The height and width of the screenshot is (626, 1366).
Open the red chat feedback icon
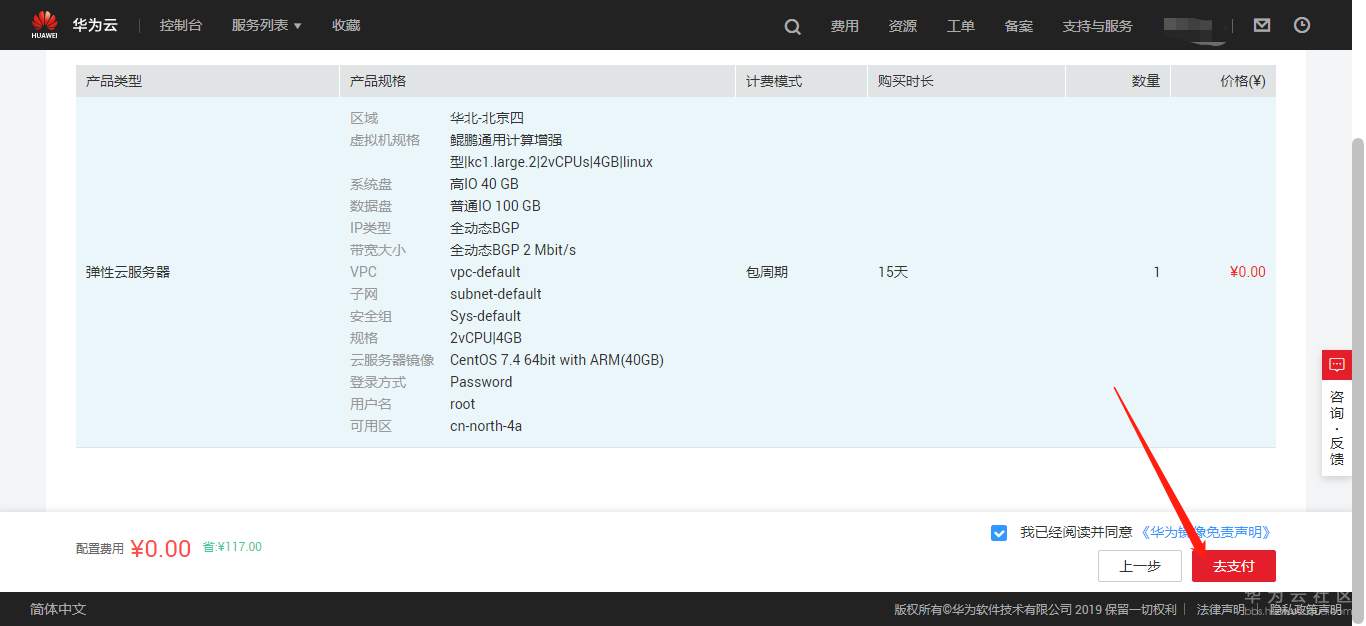(1337, 365)
